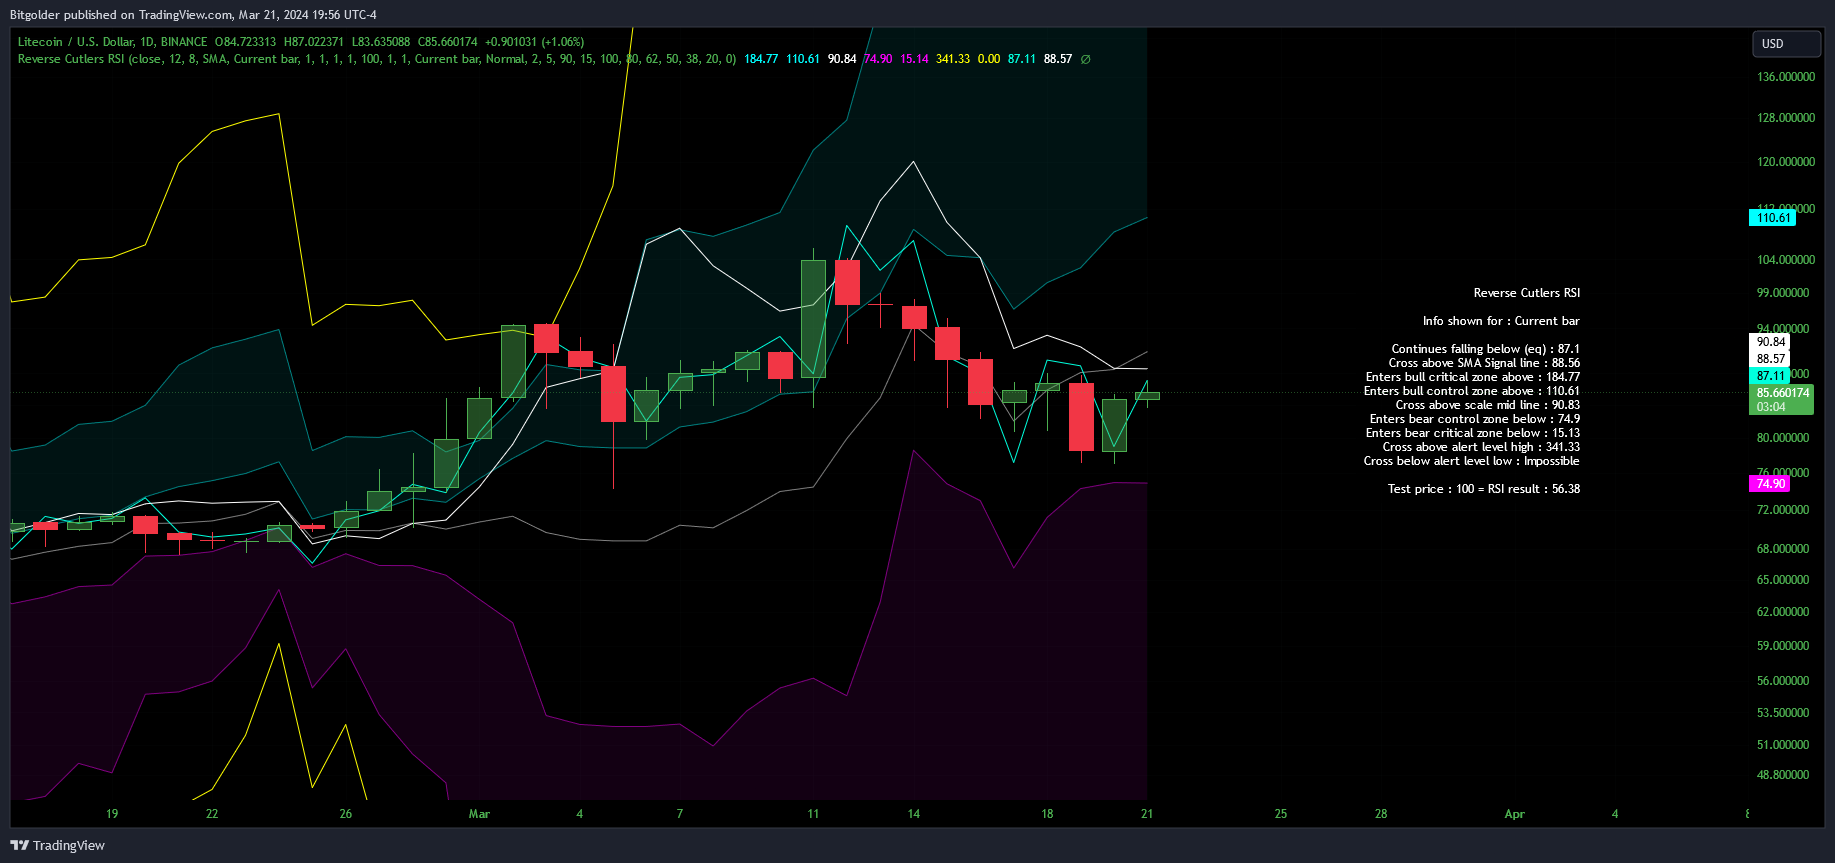Click the 87.11 price axis label
Viewport: 1835px width, 863px height.
(1771, 376)
